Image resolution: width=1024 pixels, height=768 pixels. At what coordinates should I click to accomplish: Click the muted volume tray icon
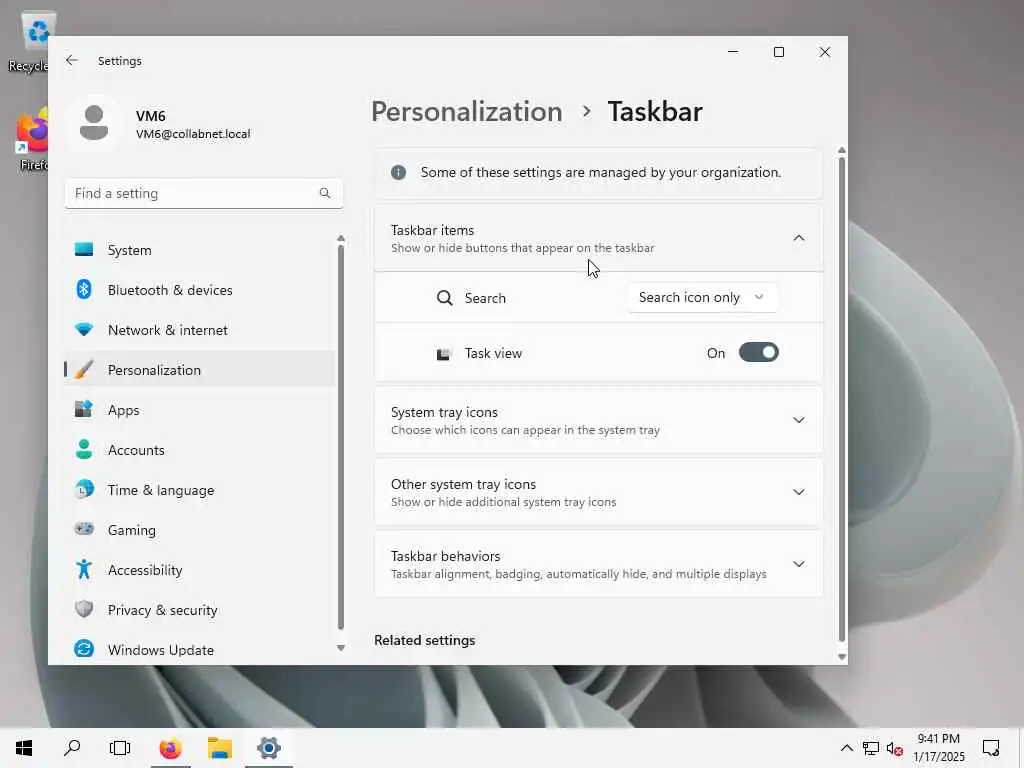(895, 748)
